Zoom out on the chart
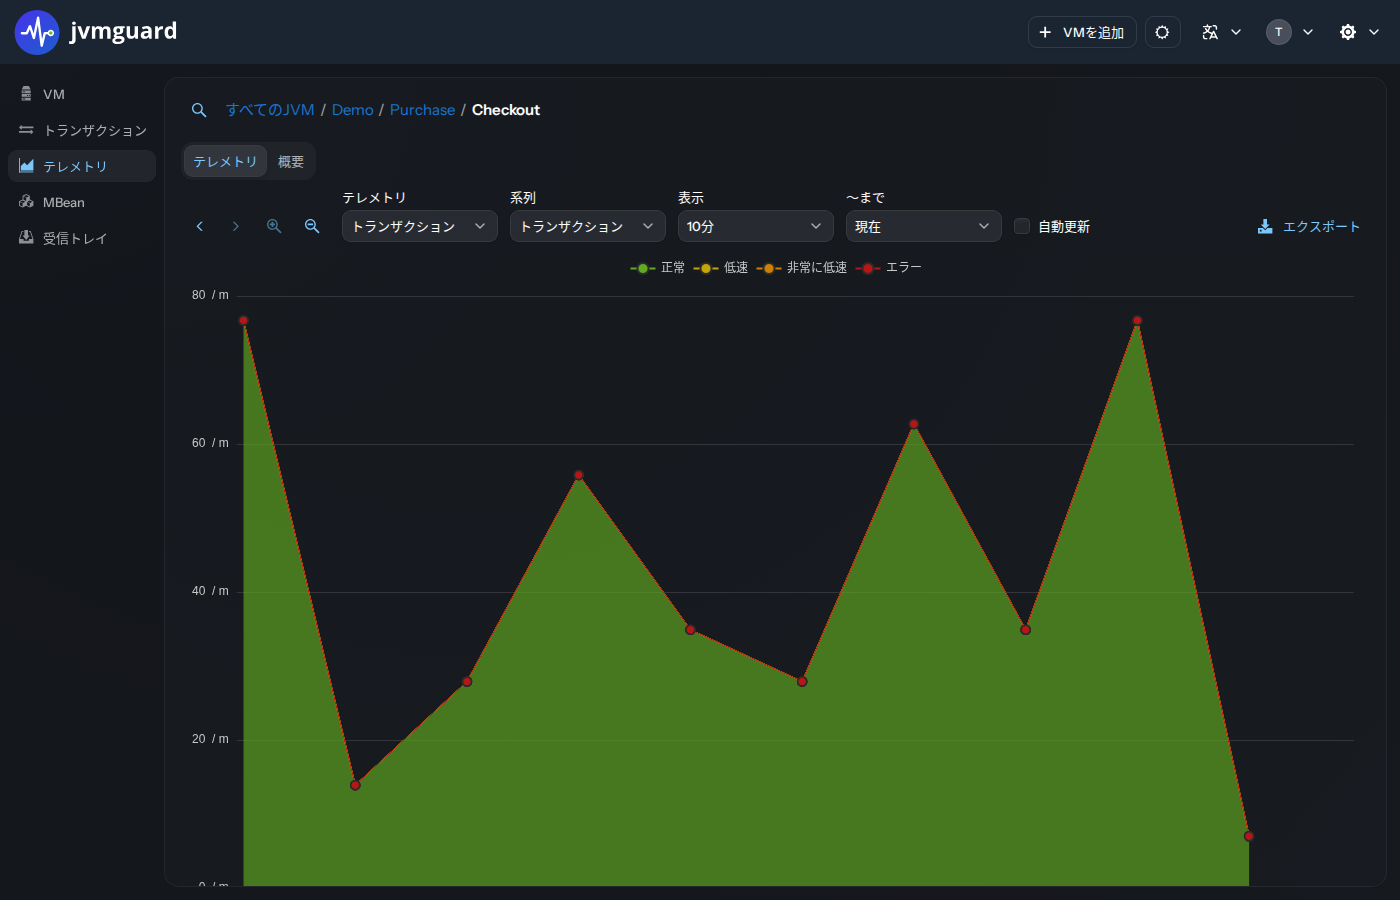This screenshot has width=1400, height=900. coord(312,226)
